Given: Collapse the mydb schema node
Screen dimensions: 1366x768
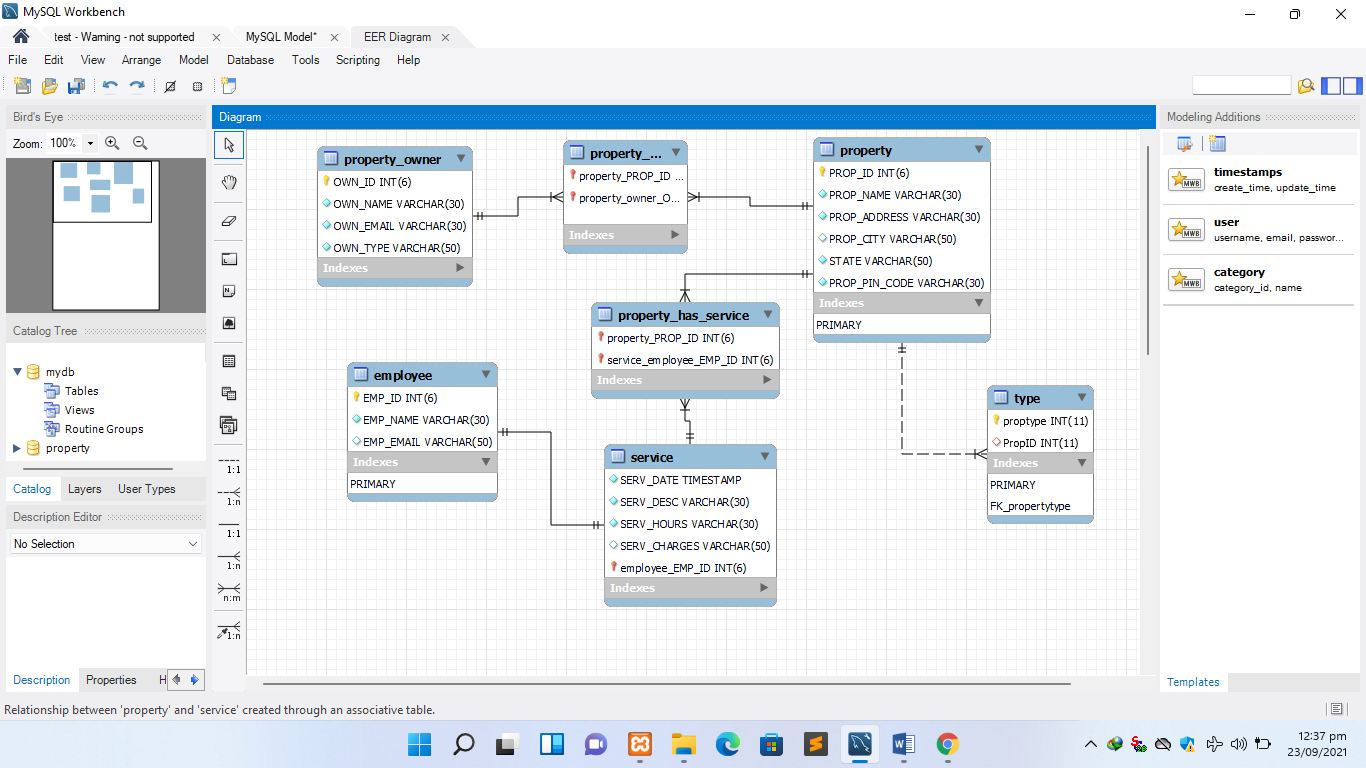Looking at the screenshot, I should pyautogui.click(x=17, y=372).
